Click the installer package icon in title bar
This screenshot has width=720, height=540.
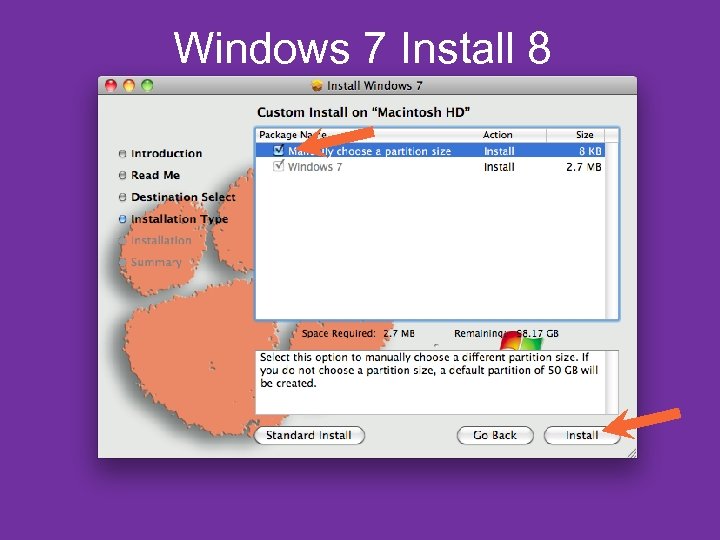coord(317,86)
